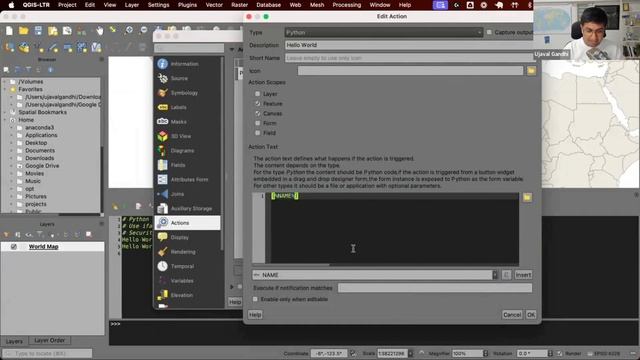Expand the Google Drive node in Browser
This screenshot has height=360, width=640.
[12, 166]
